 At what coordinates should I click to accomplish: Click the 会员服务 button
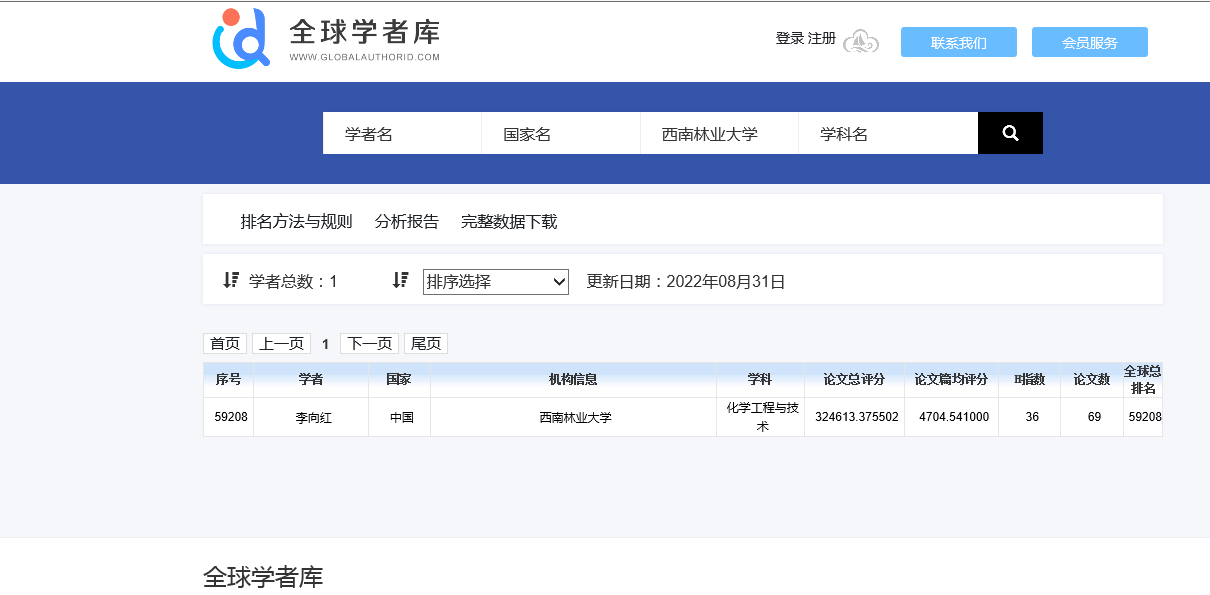[1089, 42]
